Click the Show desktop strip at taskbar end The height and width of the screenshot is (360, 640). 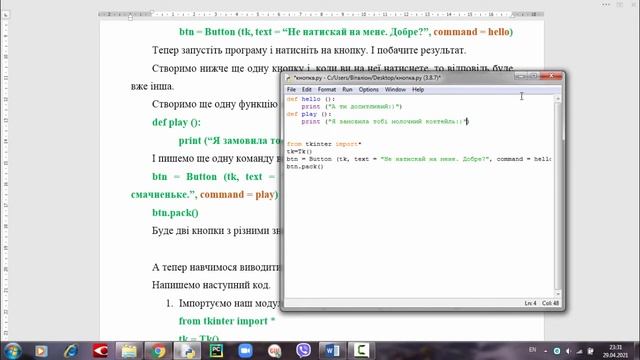coord(637,351)
